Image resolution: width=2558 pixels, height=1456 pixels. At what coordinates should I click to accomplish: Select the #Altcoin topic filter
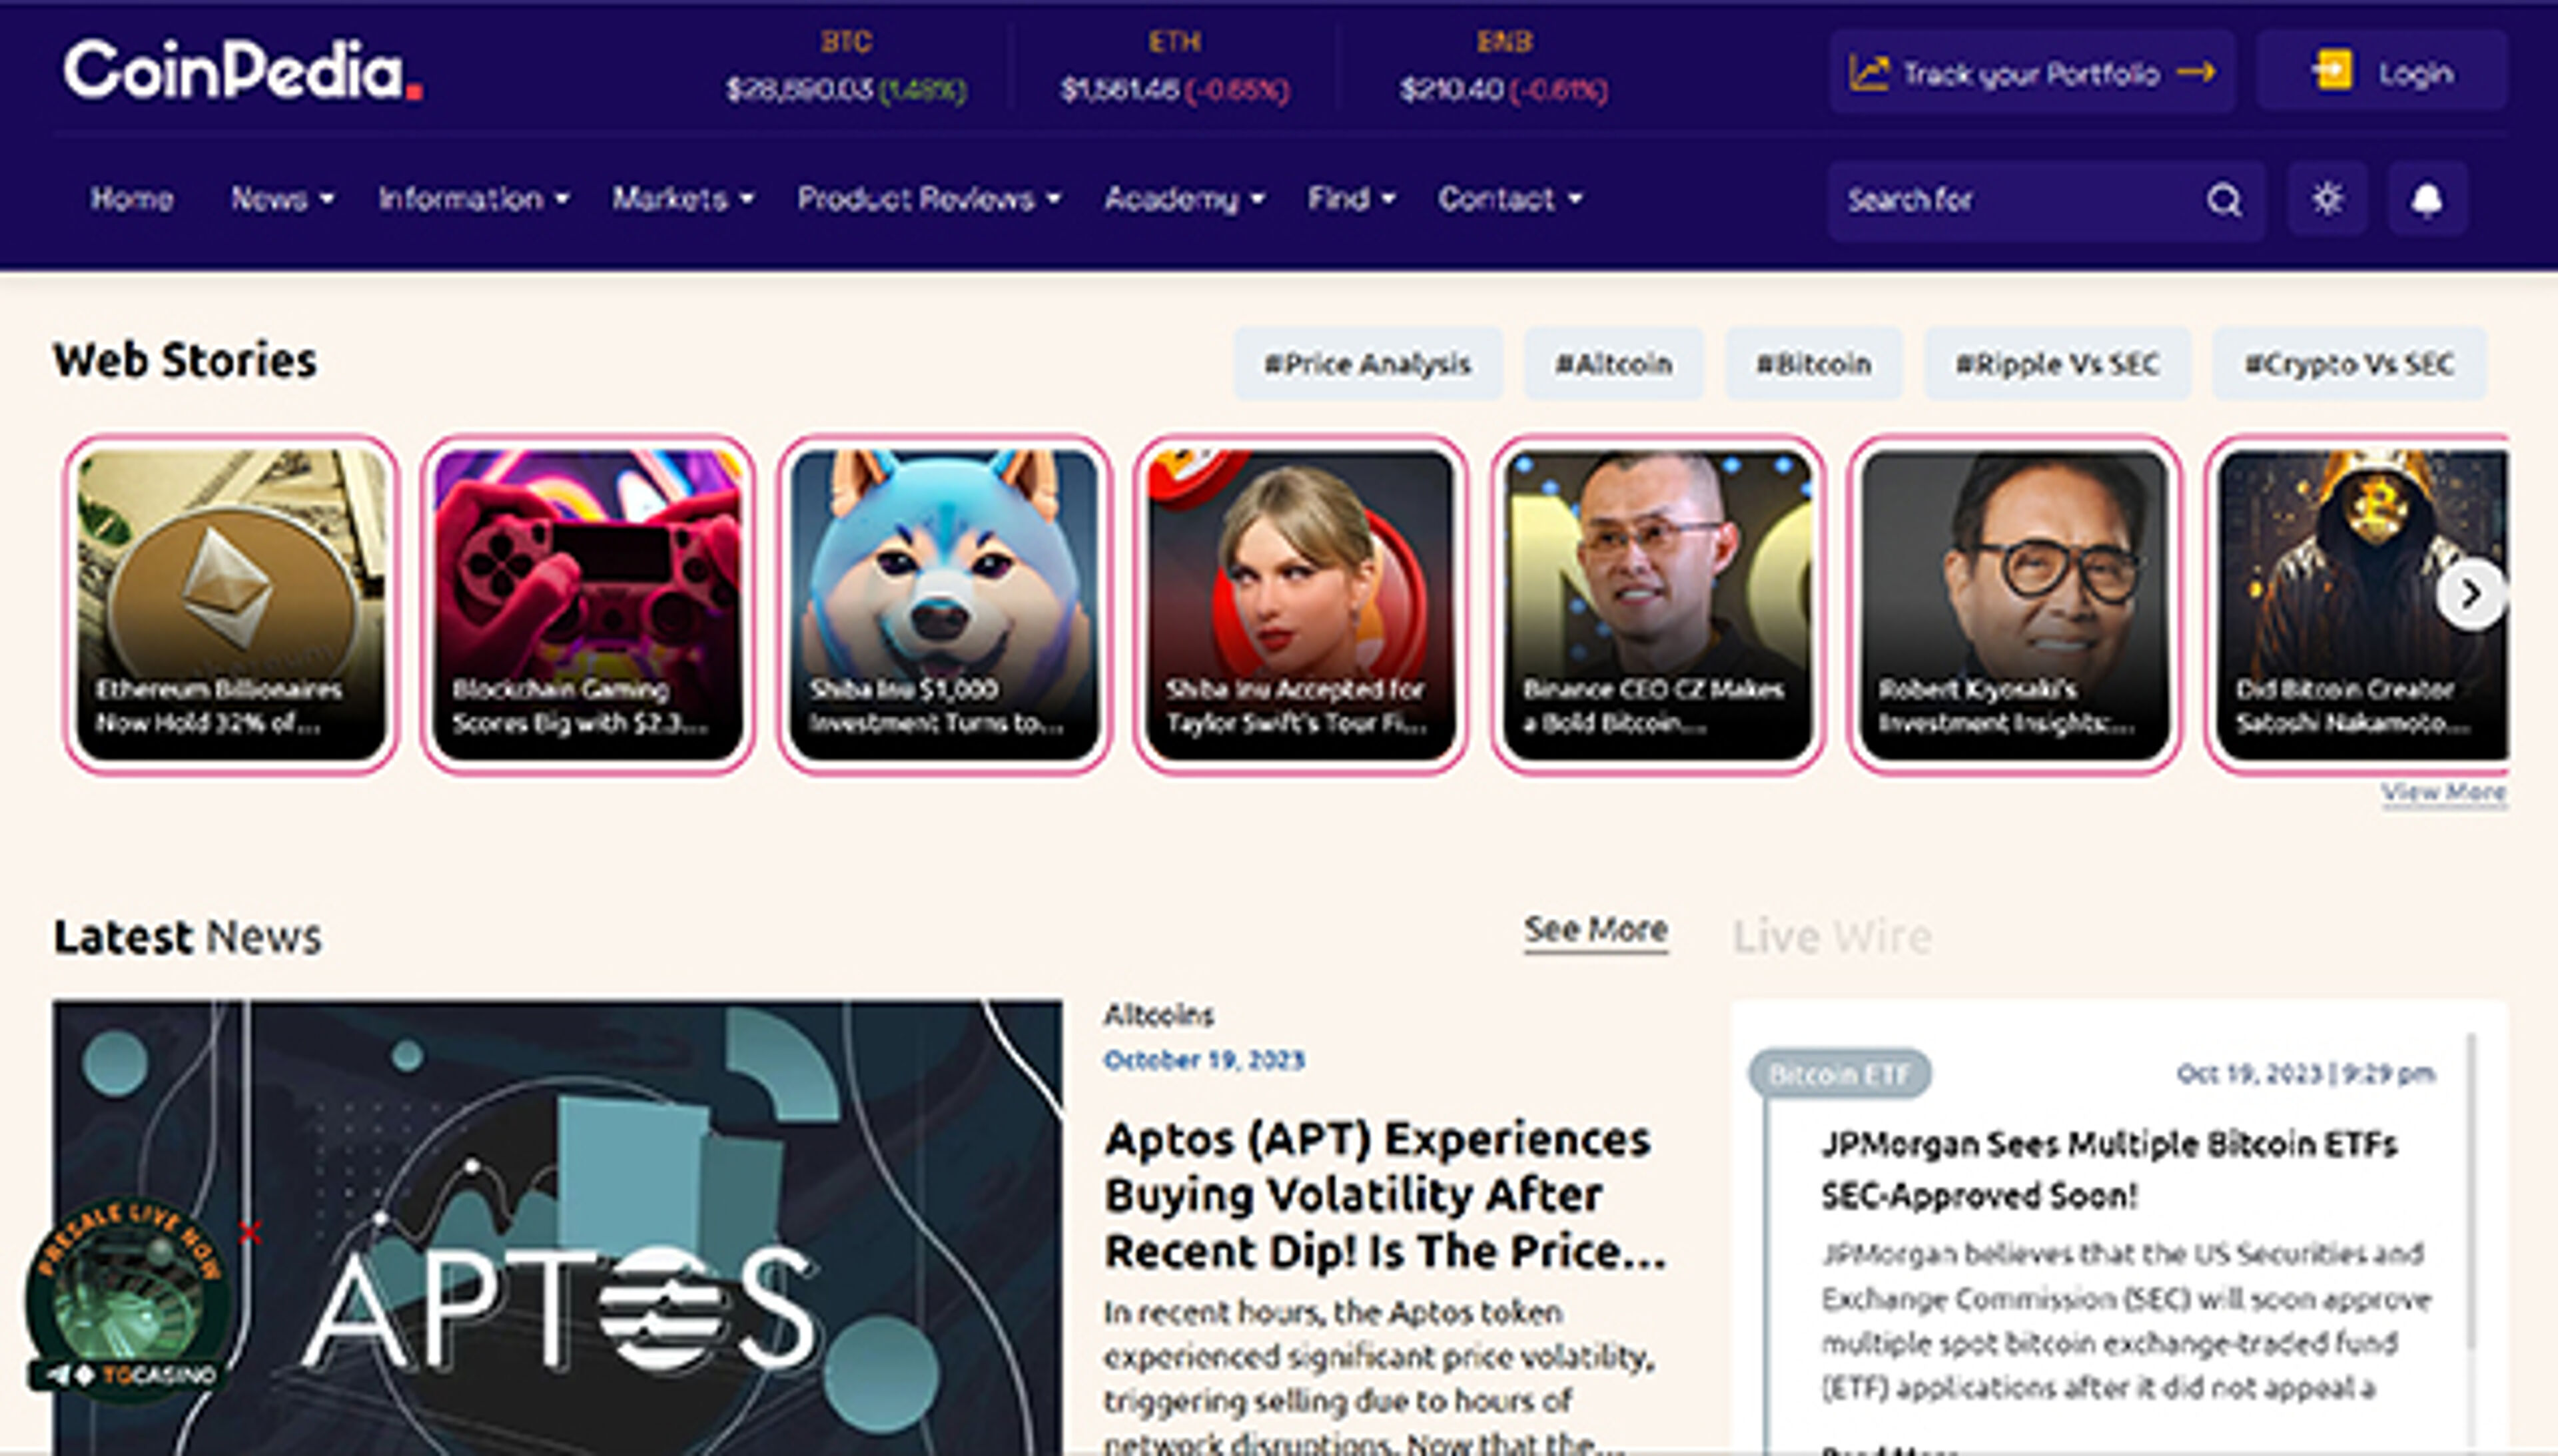click(x=1613, y=364)
